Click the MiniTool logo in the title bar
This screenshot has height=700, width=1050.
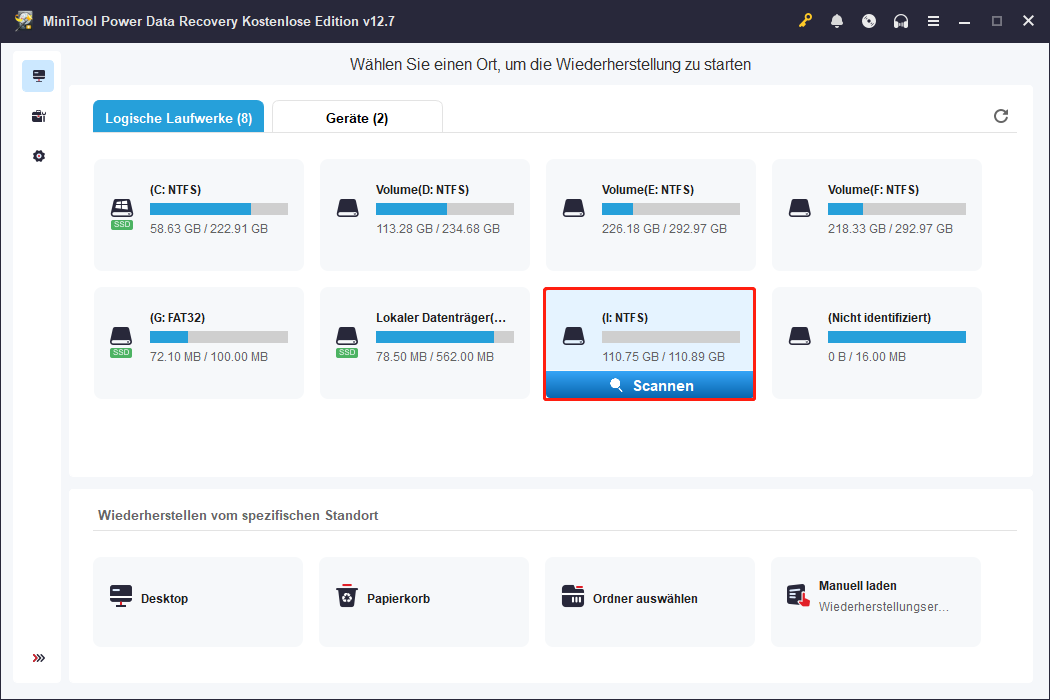[22, 20]
